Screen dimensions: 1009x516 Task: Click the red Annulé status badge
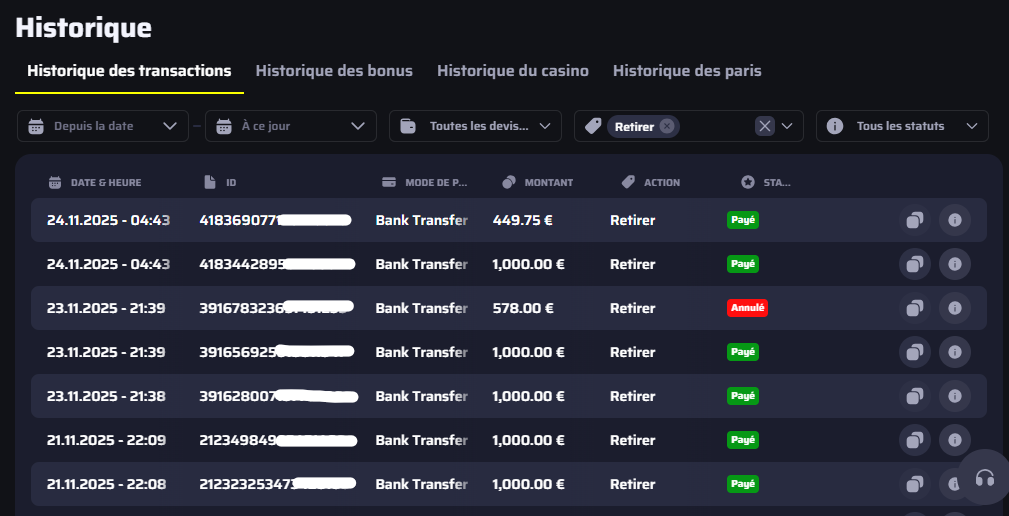[747, 308]
